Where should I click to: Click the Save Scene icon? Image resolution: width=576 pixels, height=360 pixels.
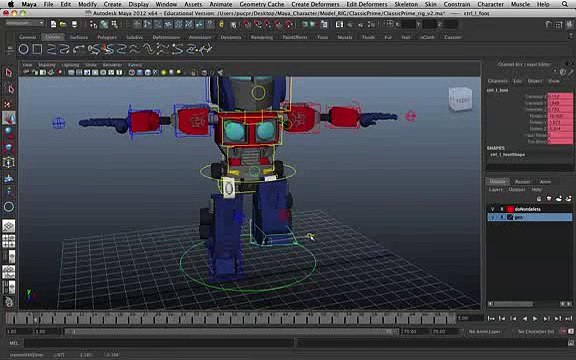(x=74, y=24)
